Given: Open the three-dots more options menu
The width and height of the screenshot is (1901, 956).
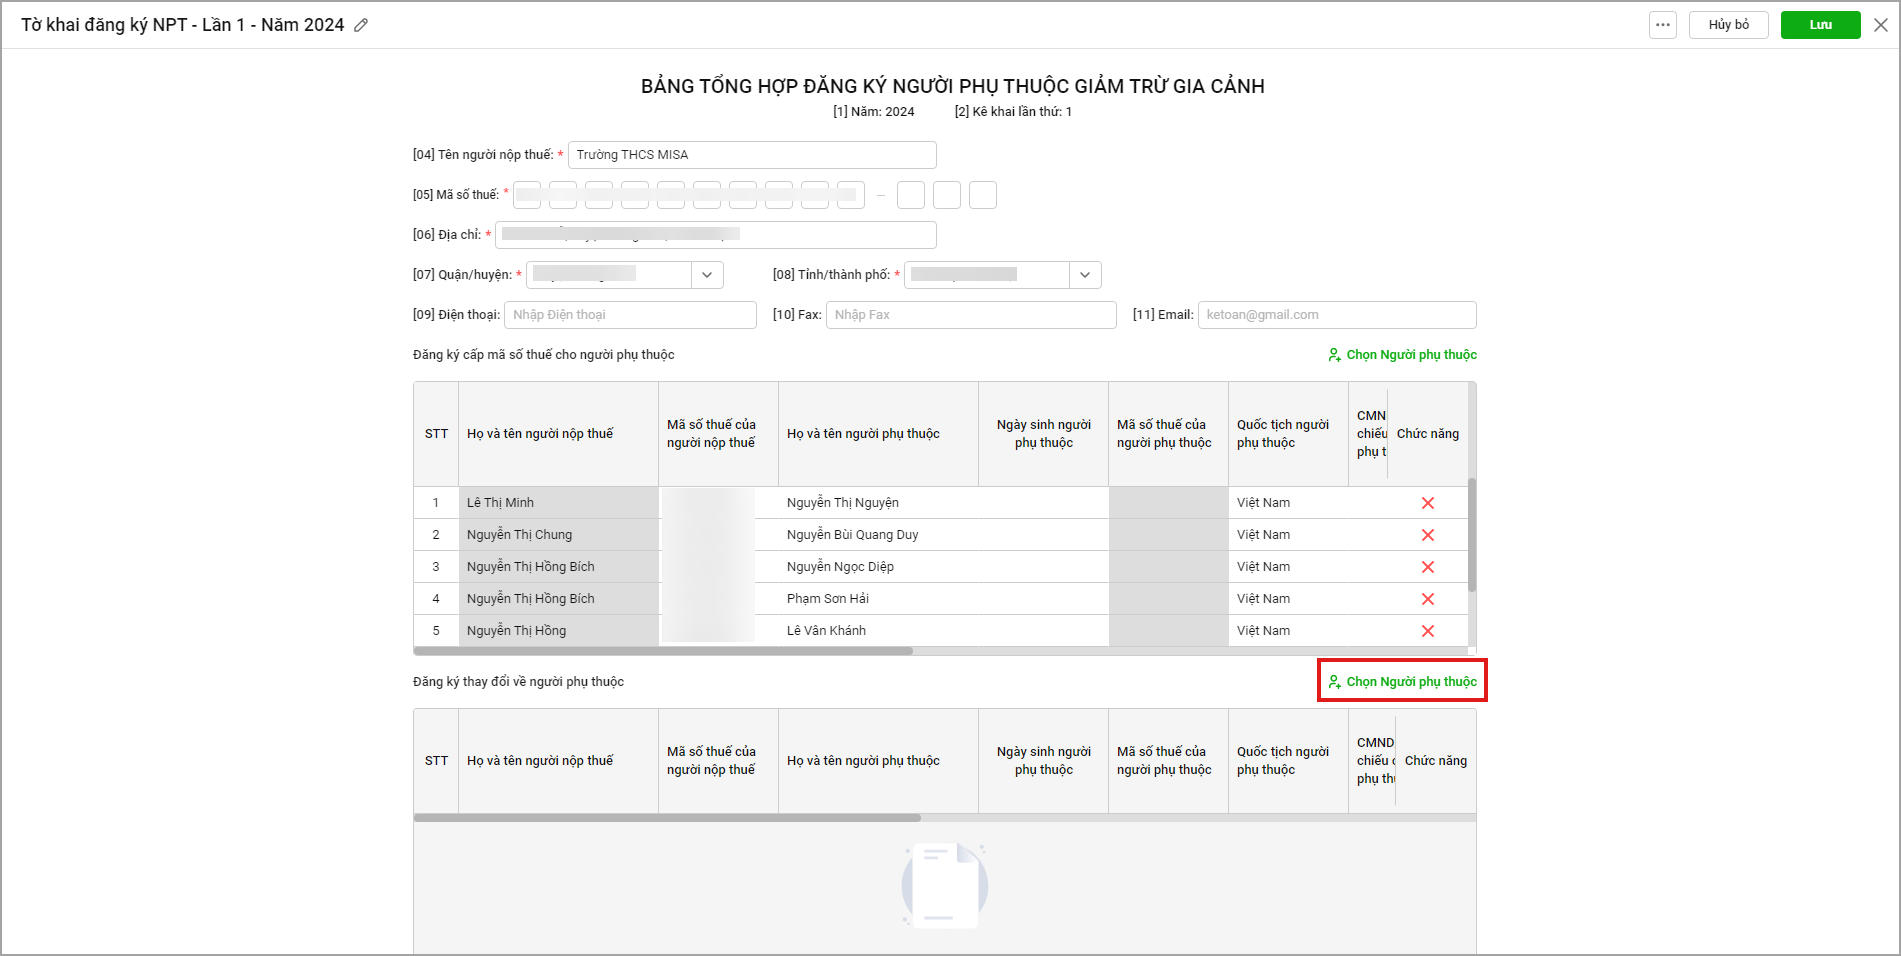Looking at the screenshot, I should [x=1662, y=25].
